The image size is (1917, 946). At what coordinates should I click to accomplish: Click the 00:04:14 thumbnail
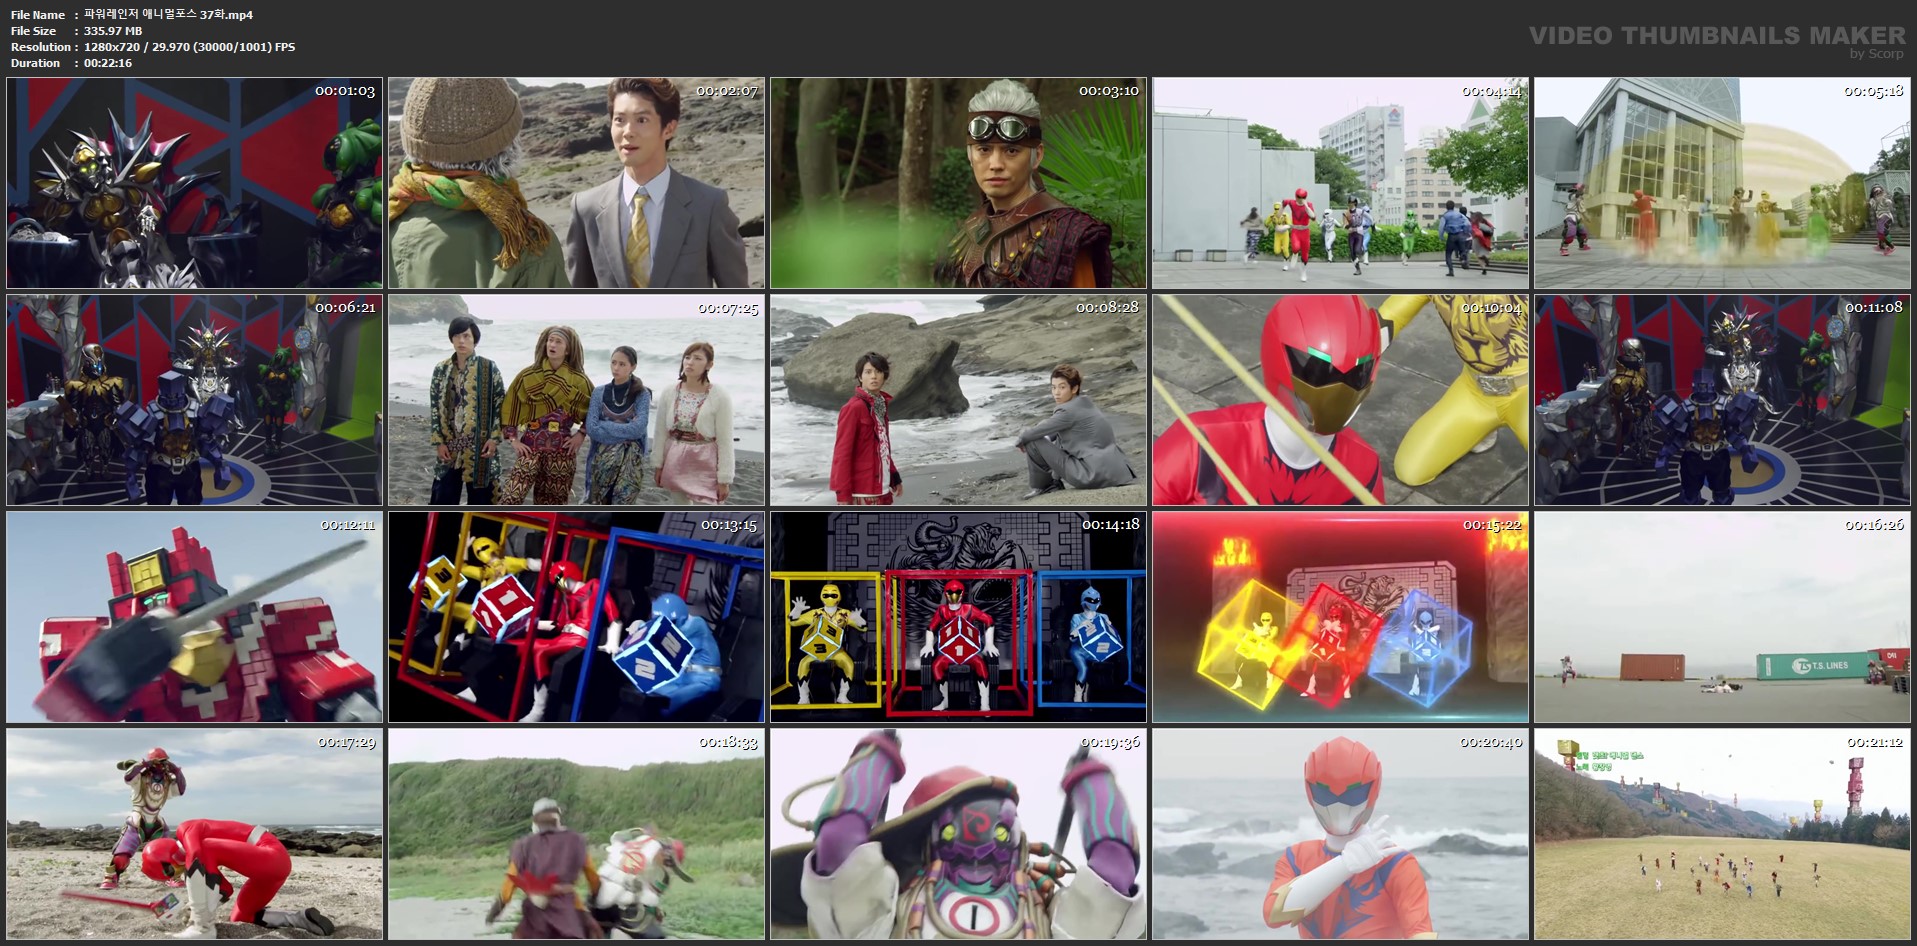(1340, 183)
